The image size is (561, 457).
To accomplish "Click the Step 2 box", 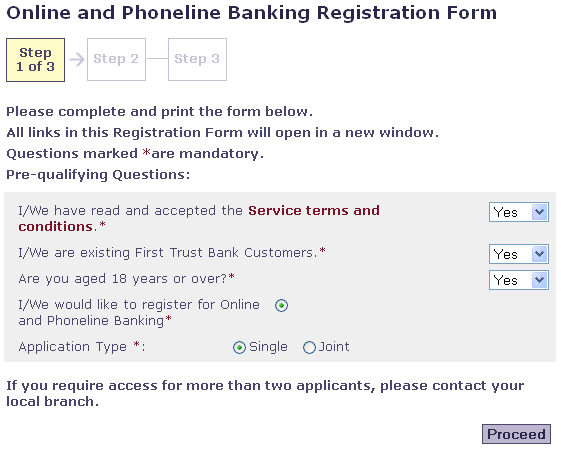I will pyautogui.click(x=116, y=59).
